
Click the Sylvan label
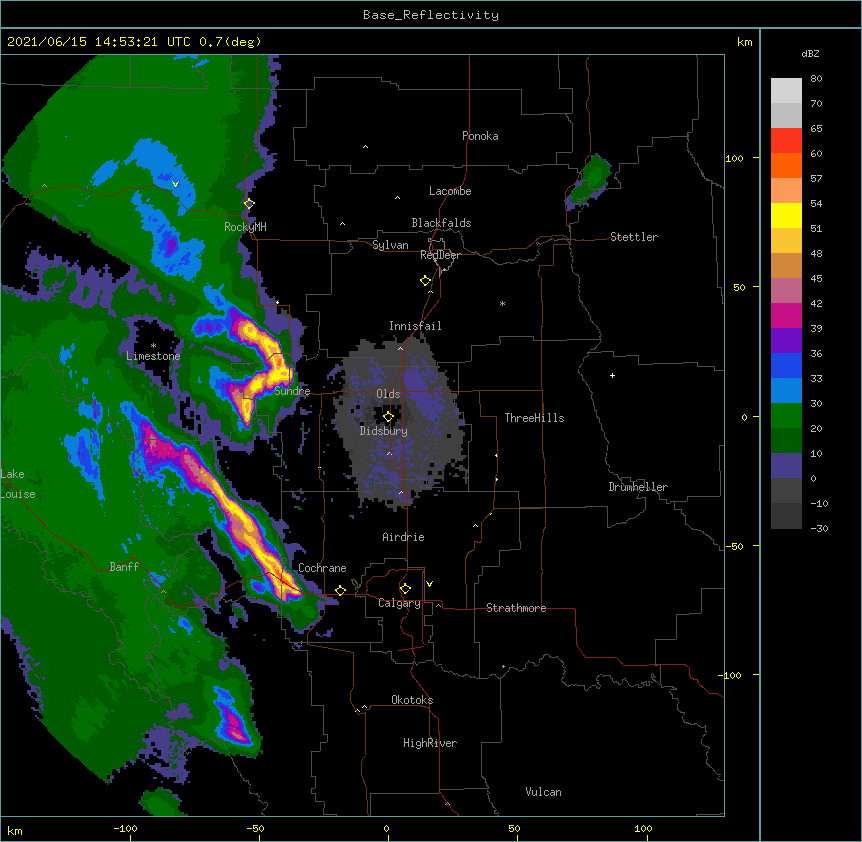[390, 245]
